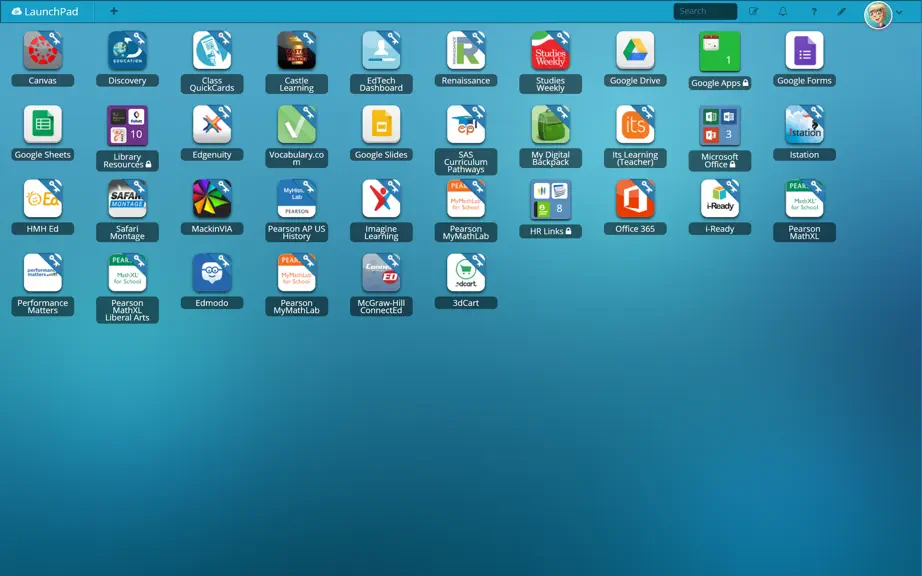Expand the HR Links folder
The width and height of the screenshot is (922, 576).
point(550,200)
